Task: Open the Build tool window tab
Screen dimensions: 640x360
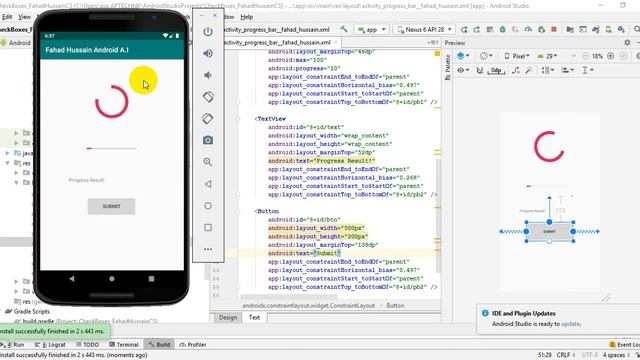Action: (x=159, y=344)
